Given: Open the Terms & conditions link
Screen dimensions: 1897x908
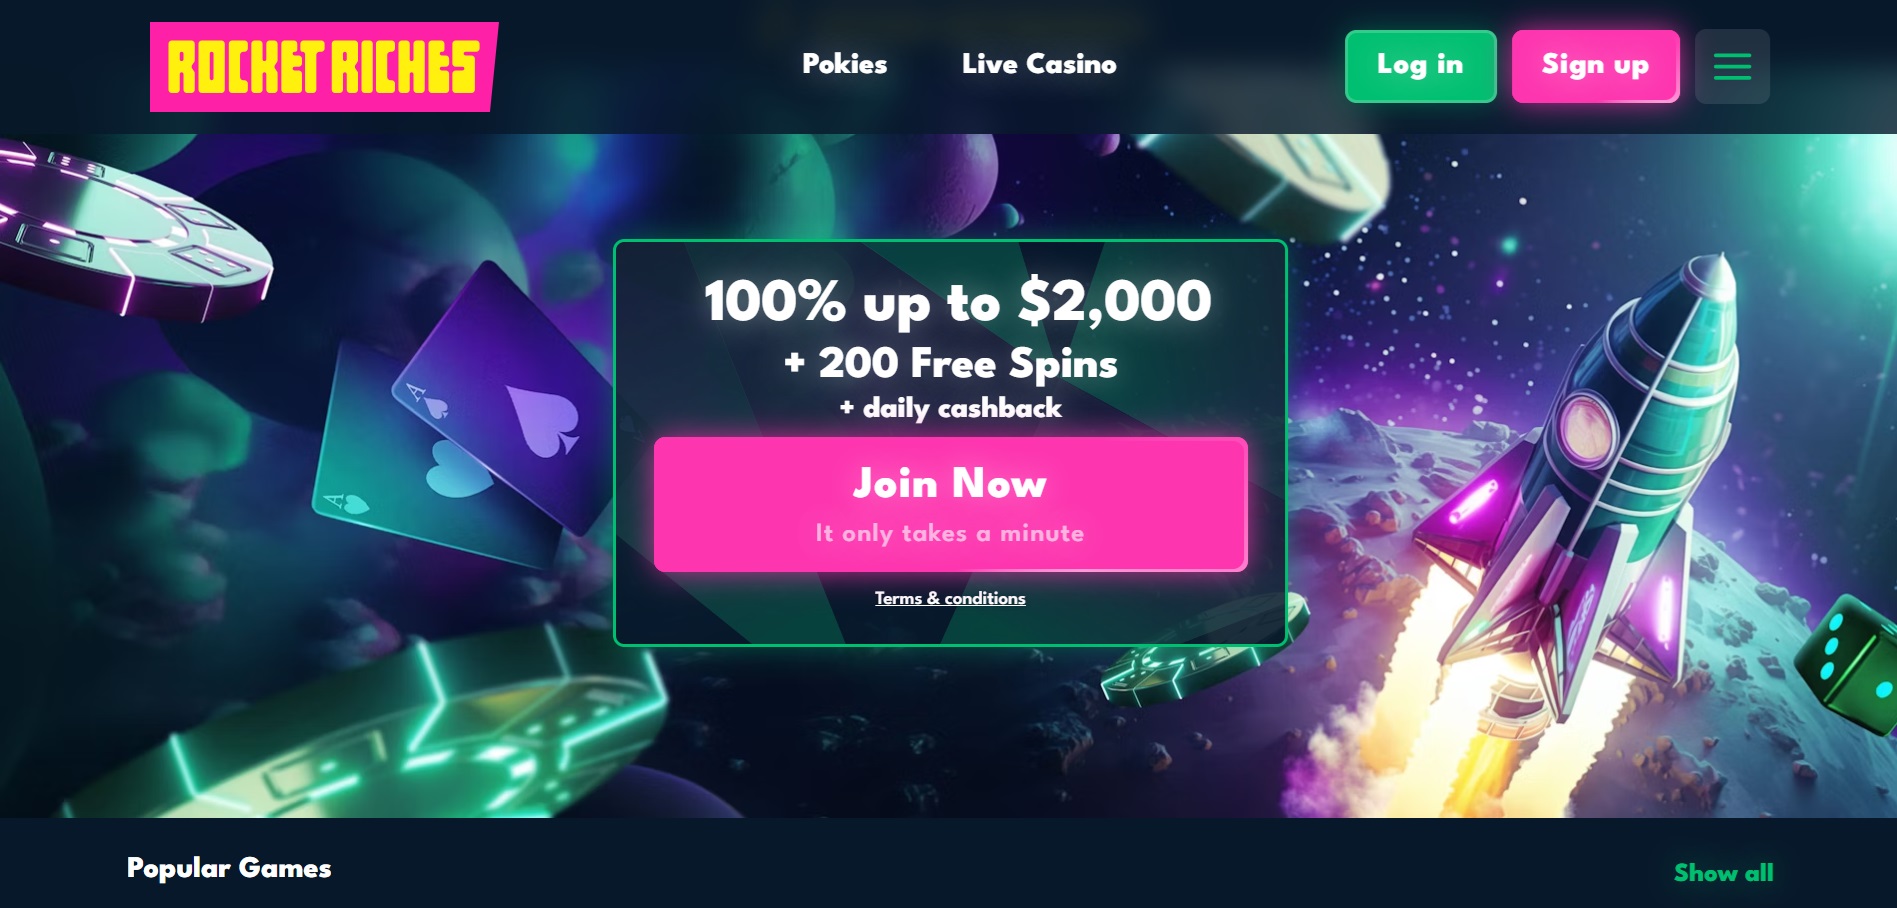Looking at the screenshot, I should 950,598.
